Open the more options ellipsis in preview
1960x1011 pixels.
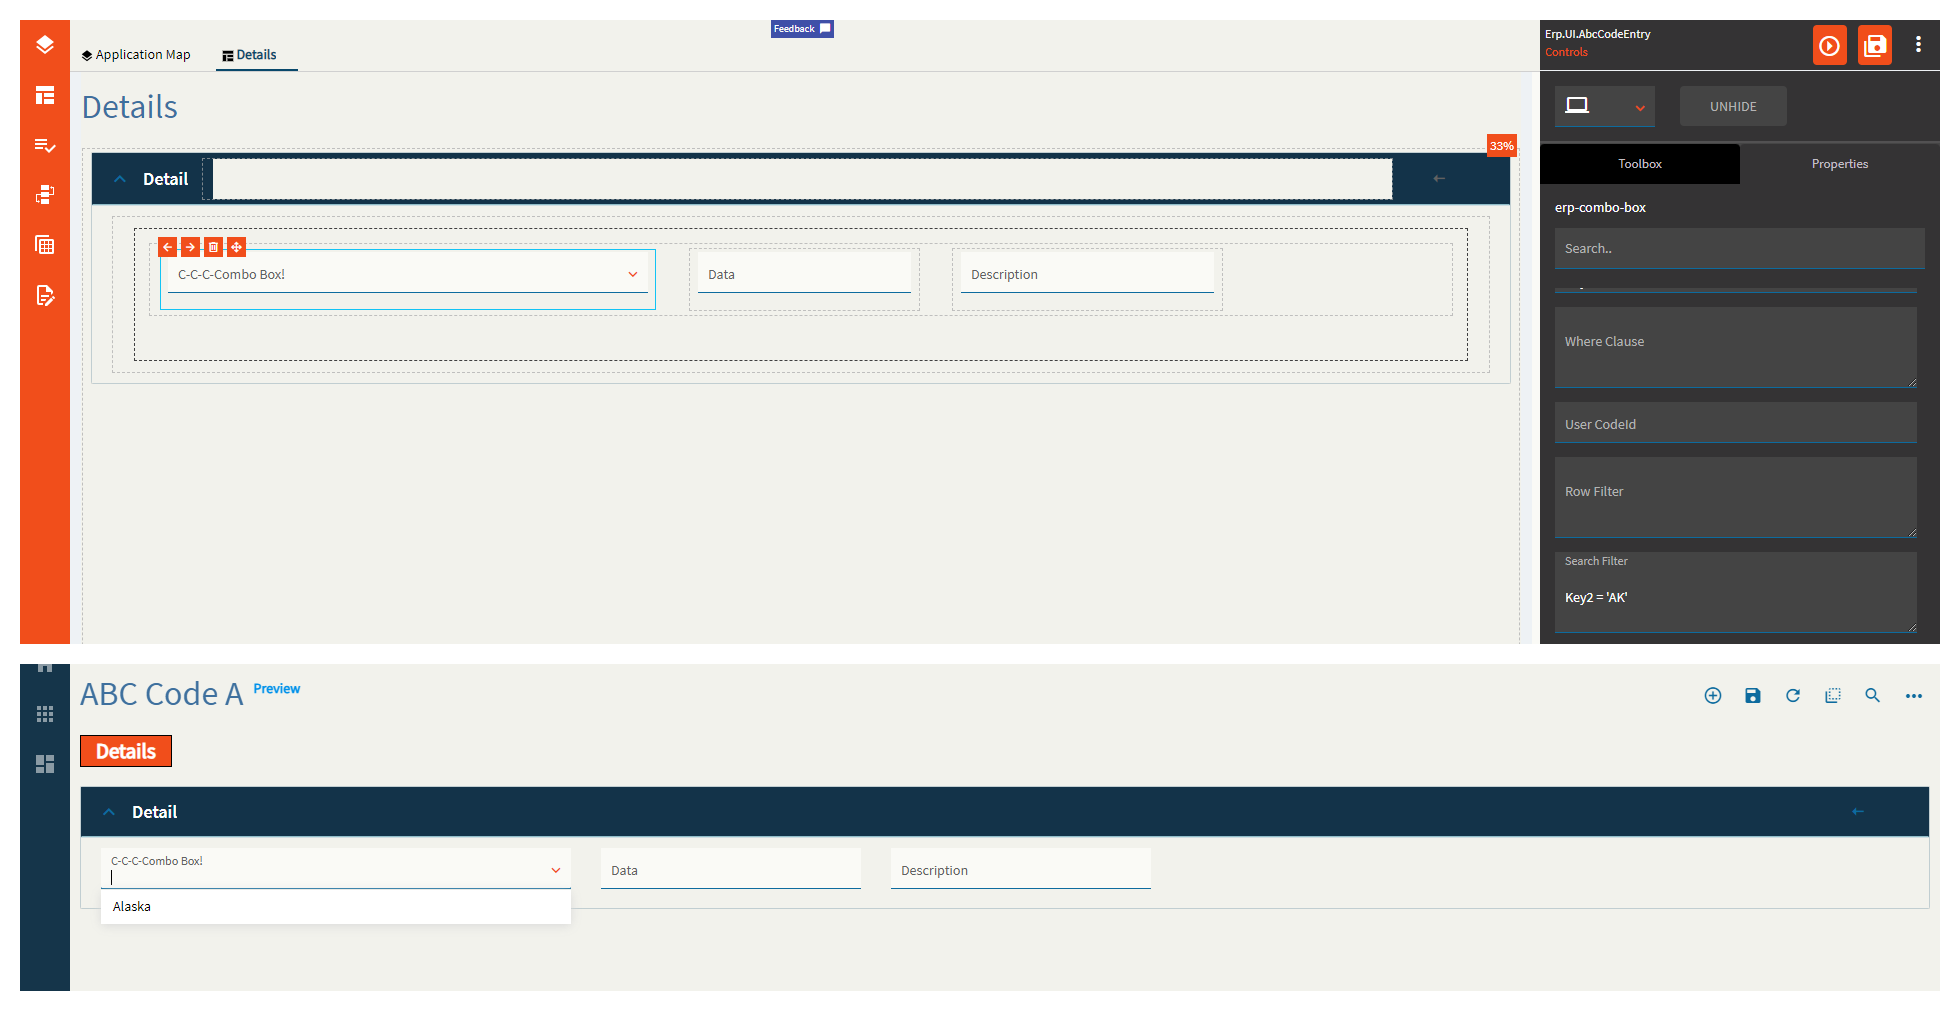1914,696
